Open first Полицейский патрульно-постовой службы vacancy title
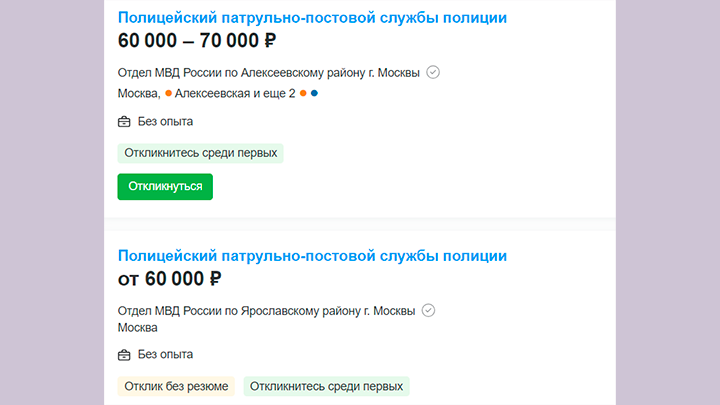720x405 pixels. [x=312, y=17]
